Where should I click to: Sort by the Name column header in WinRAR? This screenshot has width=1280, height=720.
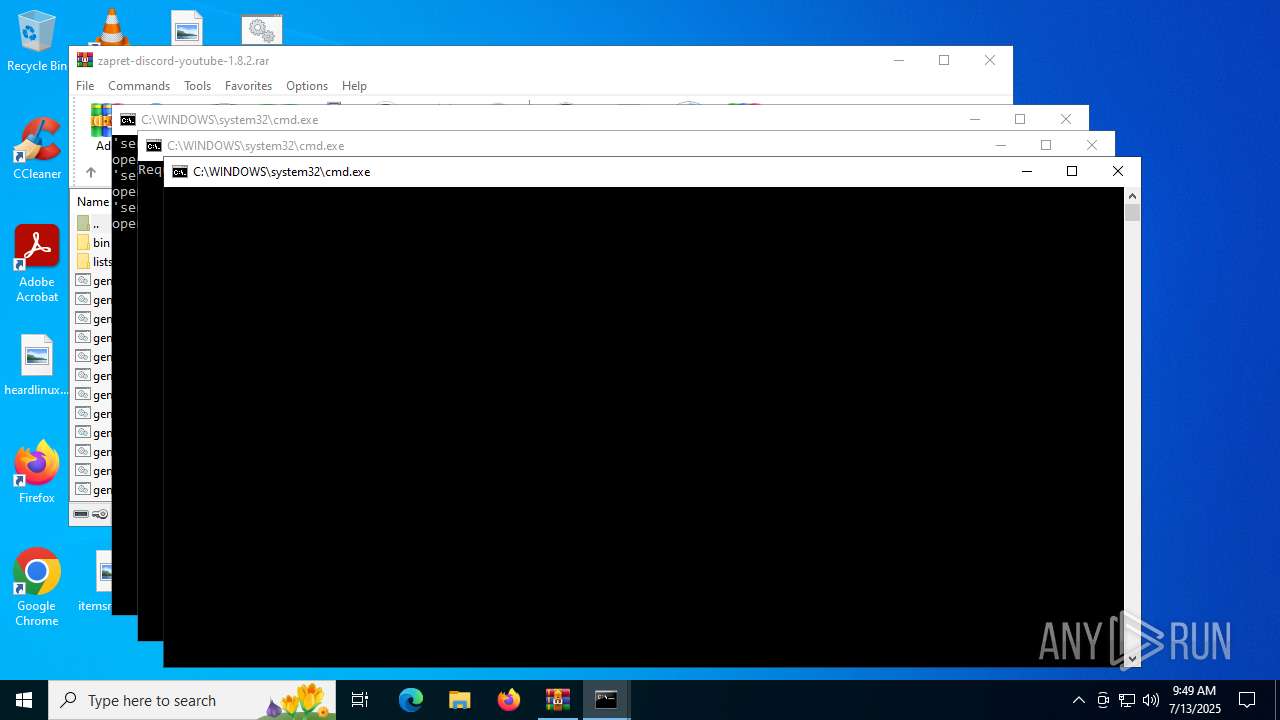(92, 201)
